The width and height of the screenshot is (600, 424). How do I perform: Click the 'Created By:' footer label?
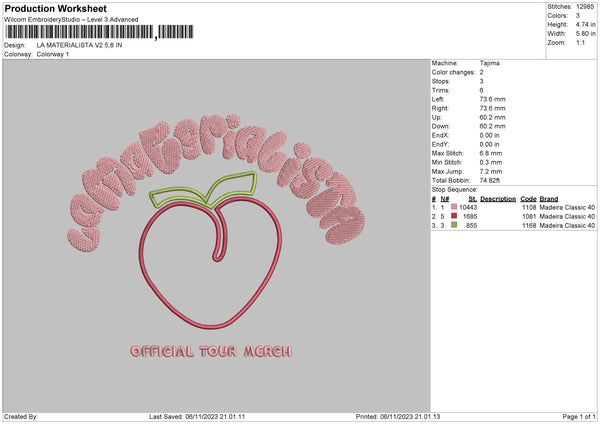click(x=21, y=416)
